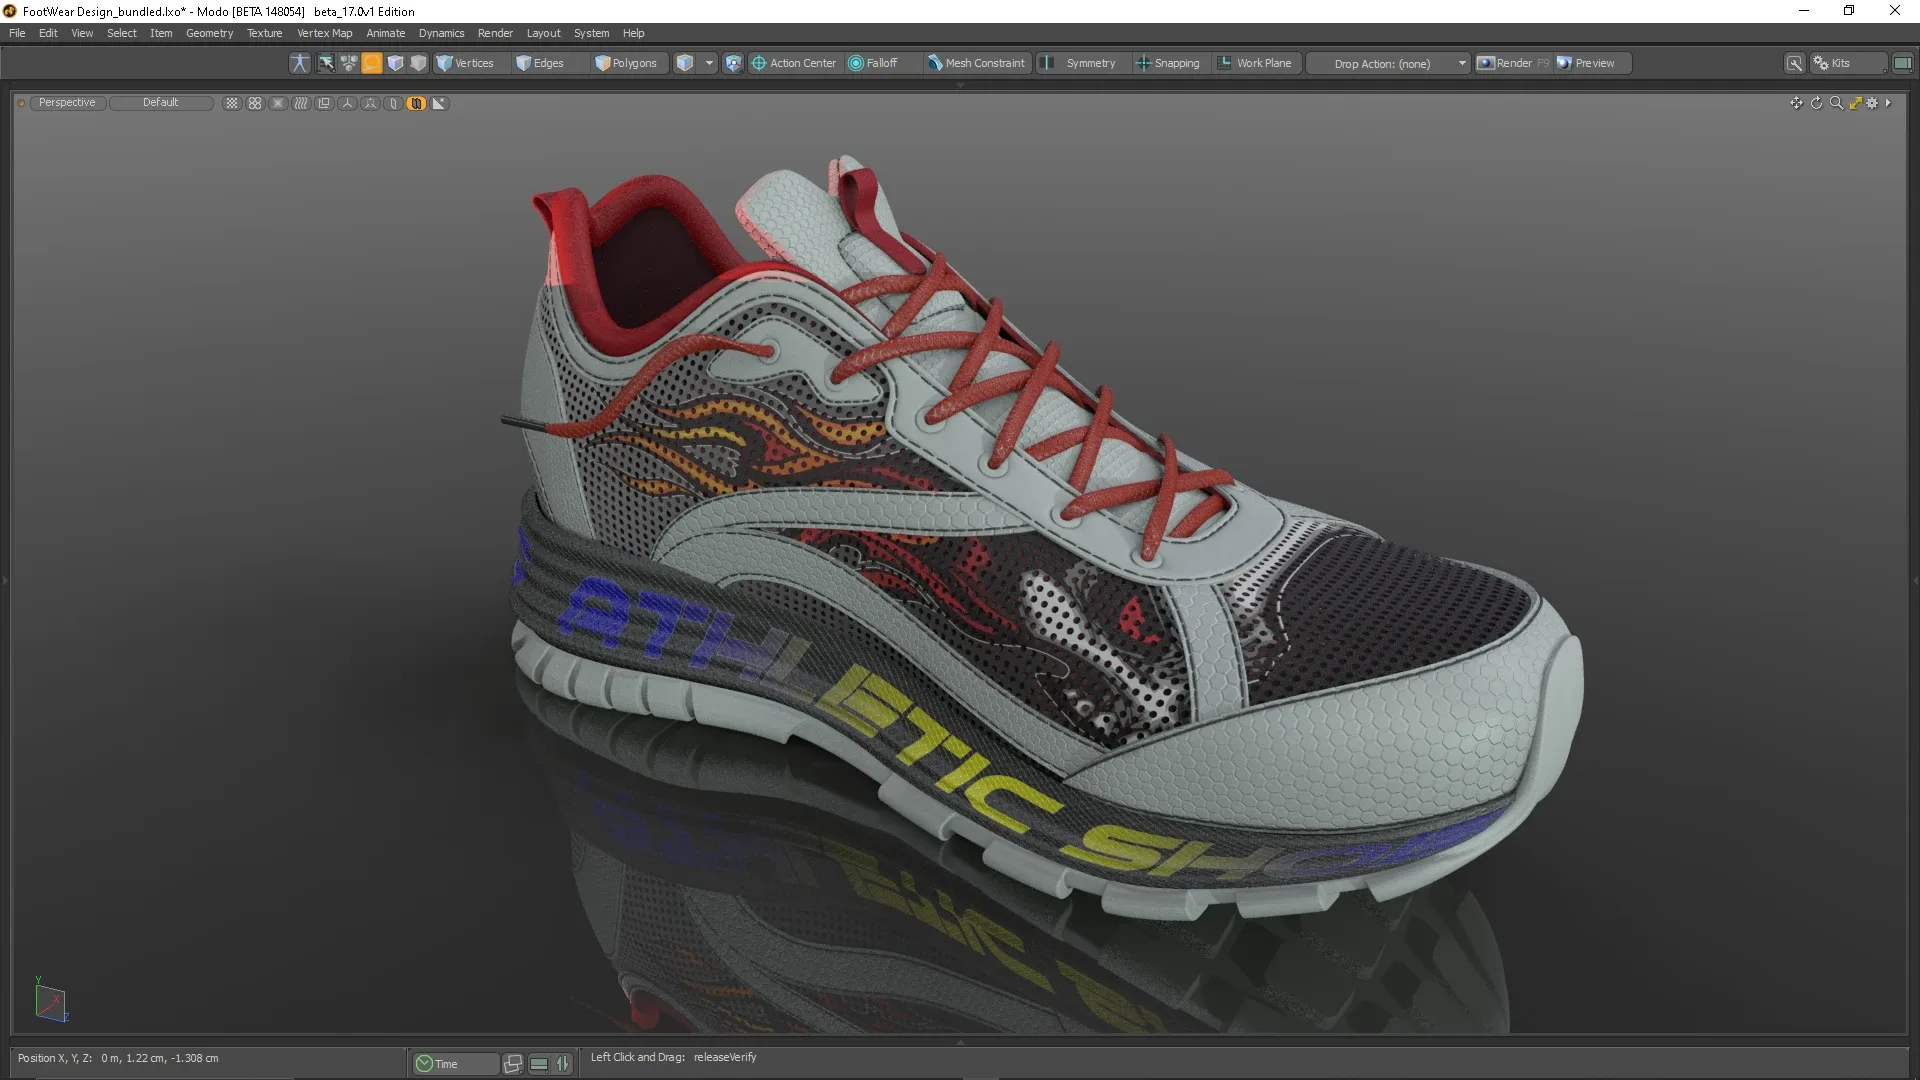The image size is (1920, 1080).
Task: Open the Texture menu
Action: pyautogui.click(x=265, y=33)
